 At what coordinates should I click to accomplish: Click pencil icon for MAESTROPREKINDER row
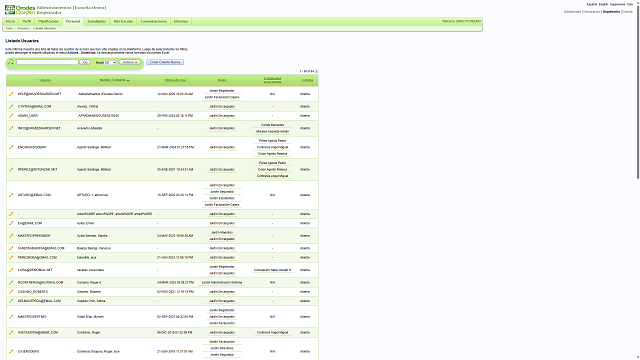point(11,236)
